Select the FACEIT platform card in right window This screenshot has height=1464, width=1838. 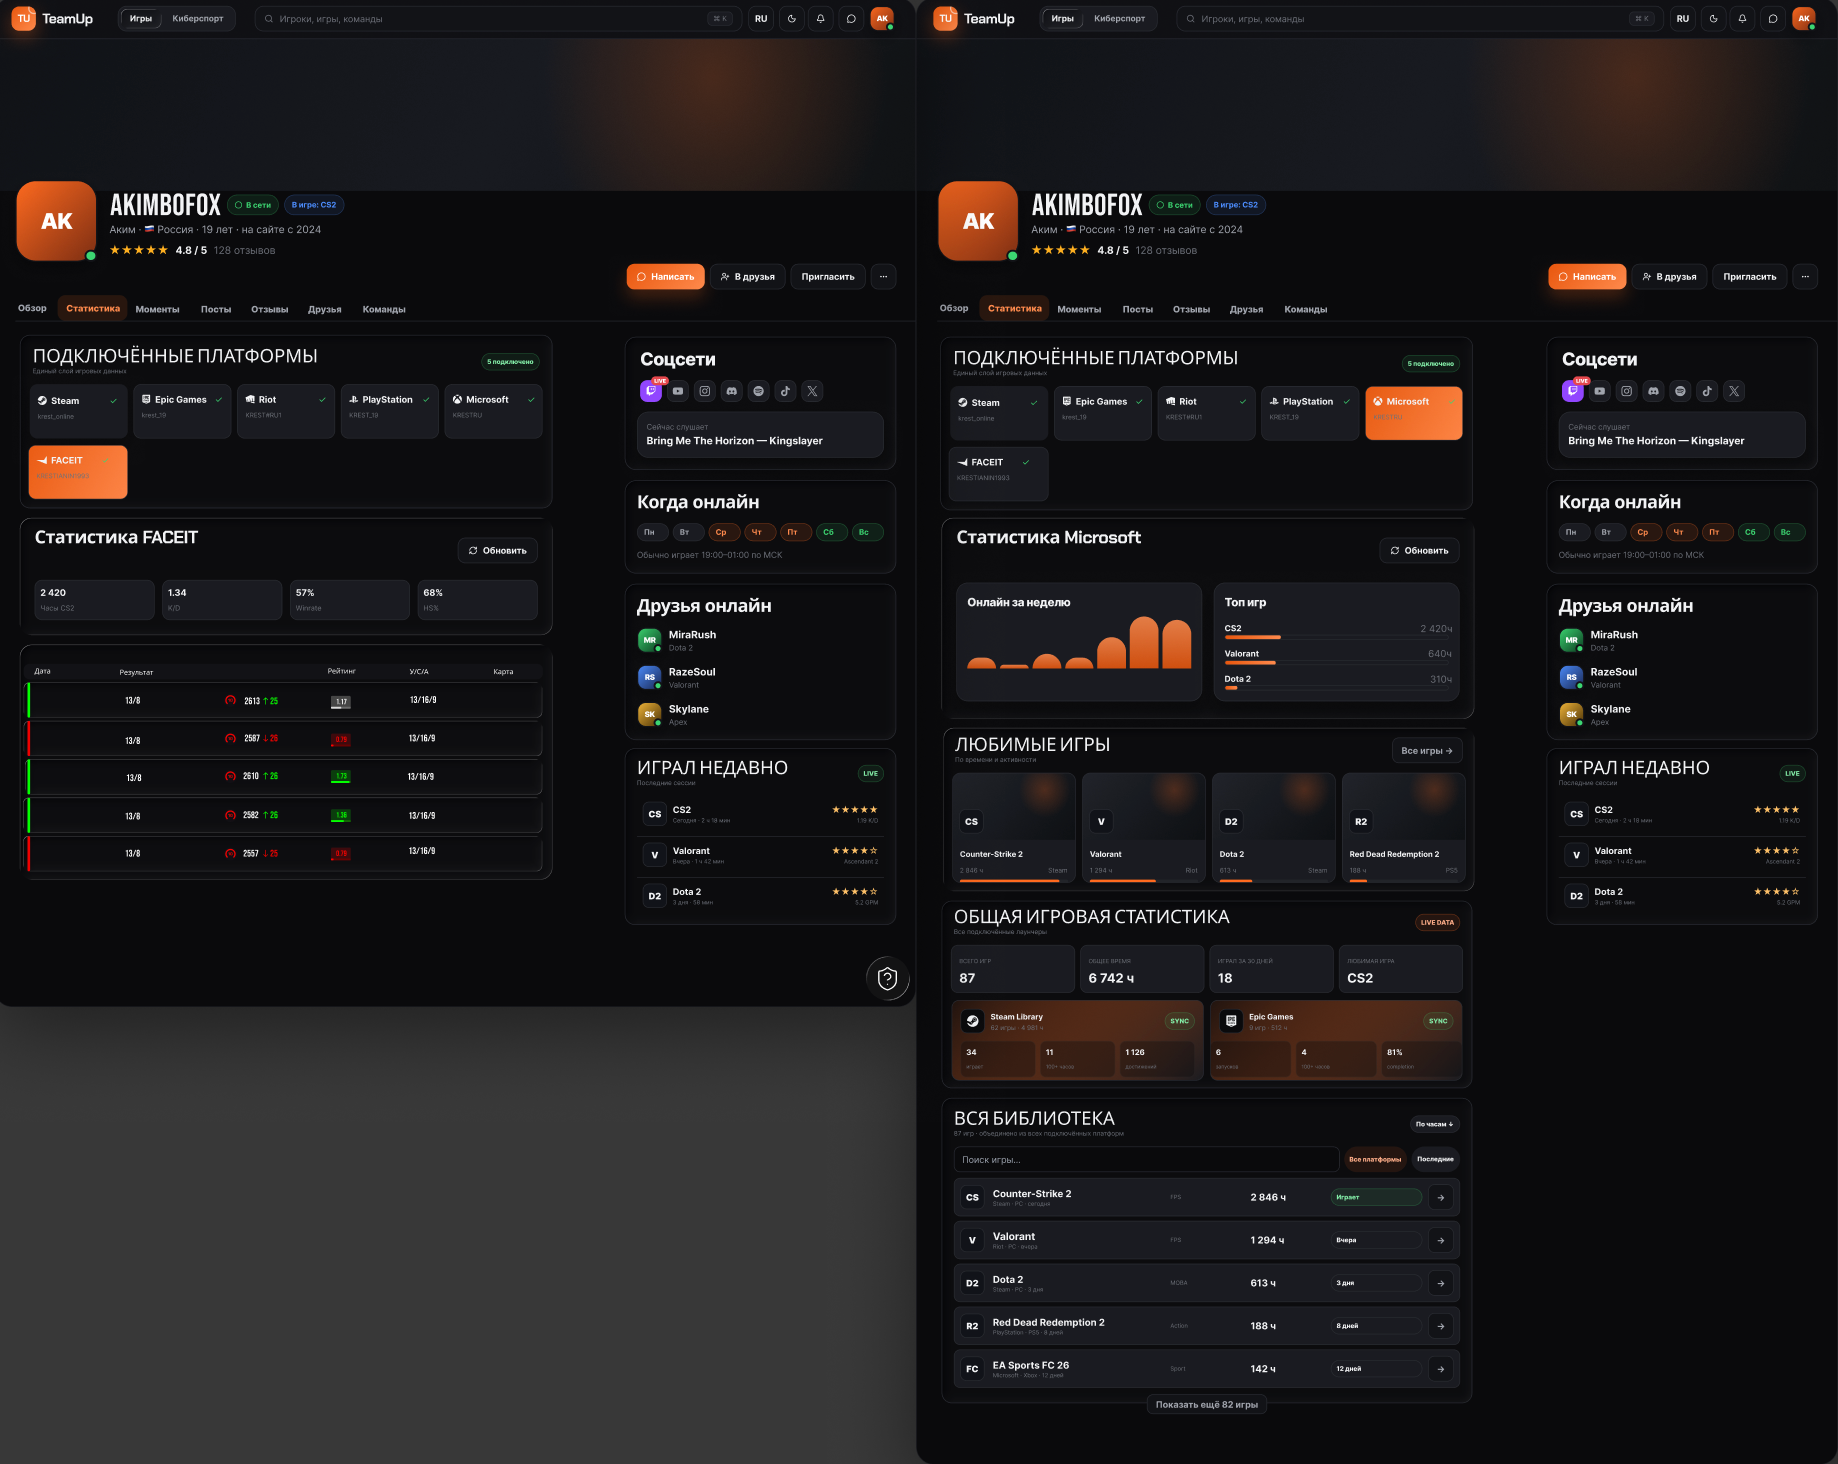pos(998,474)
